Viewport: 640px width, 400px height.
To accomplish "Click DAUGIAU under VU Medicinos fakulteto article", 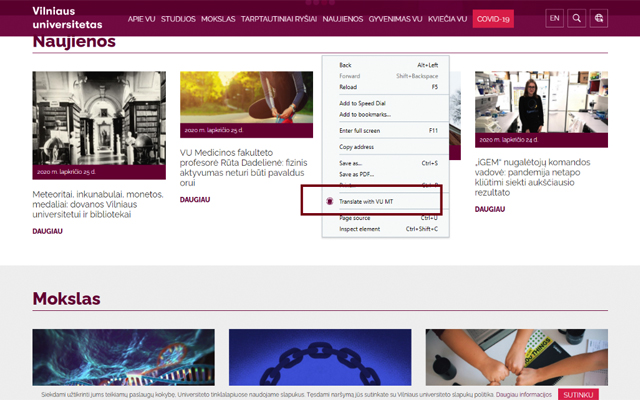I will 195,200.
